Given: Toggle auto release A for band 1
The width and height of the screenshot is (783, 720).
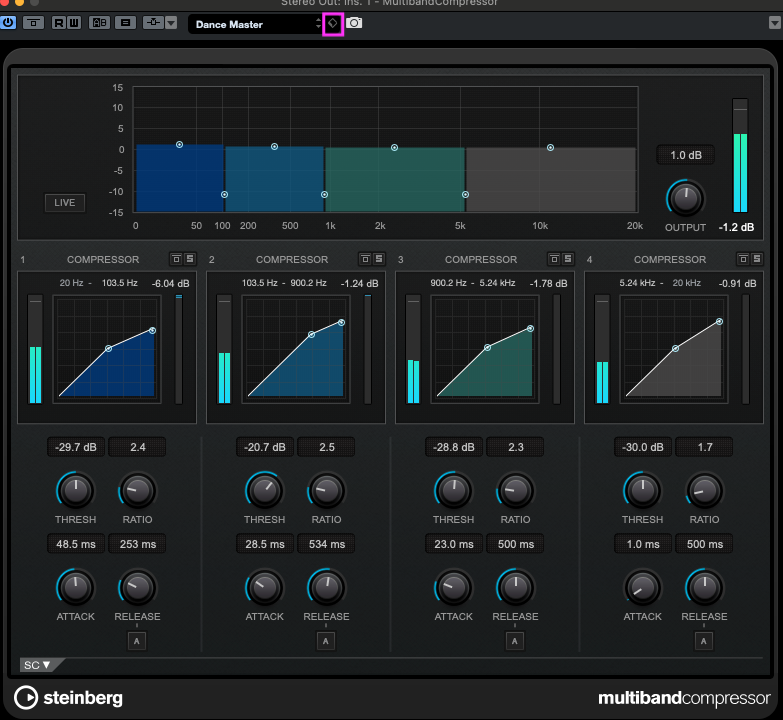Looking at the screenshot, I should coord(137,641).
